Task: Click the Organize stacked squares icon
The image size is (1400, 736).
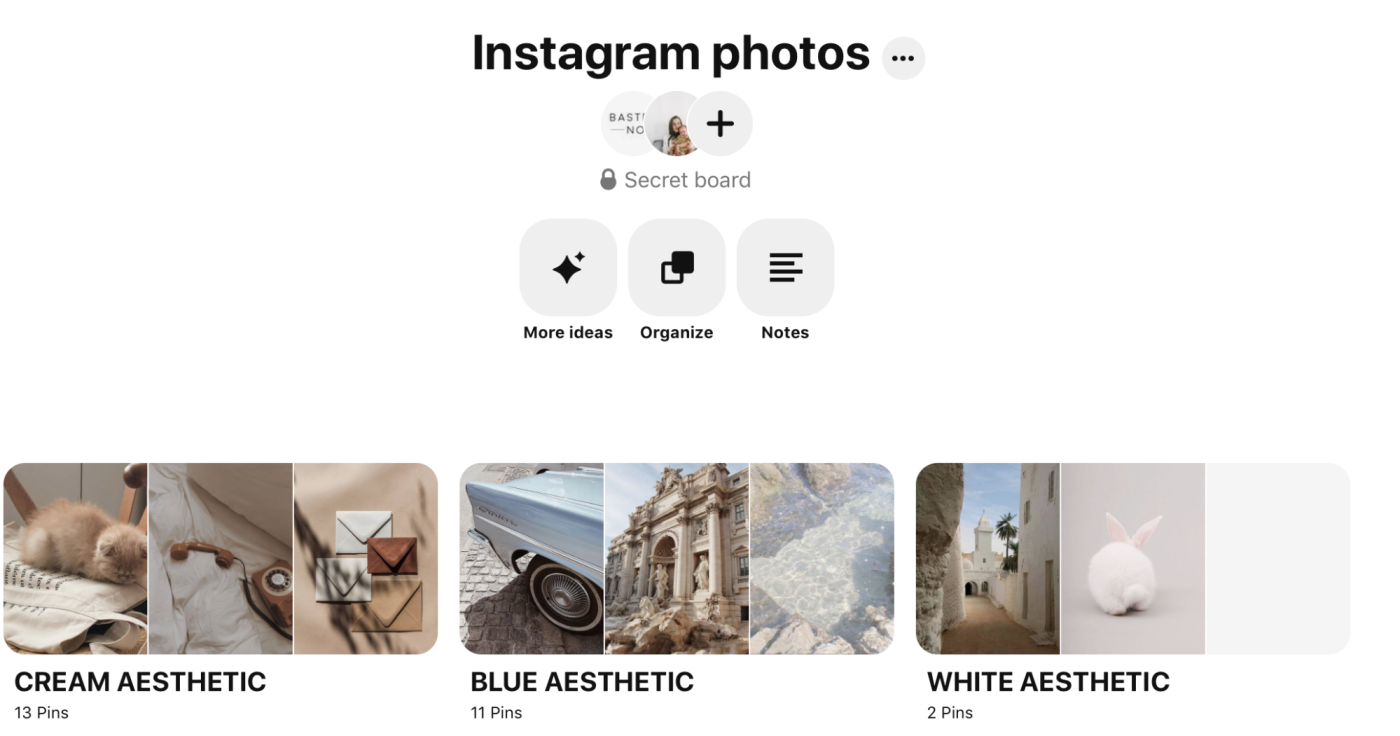Action: point(677,268)
